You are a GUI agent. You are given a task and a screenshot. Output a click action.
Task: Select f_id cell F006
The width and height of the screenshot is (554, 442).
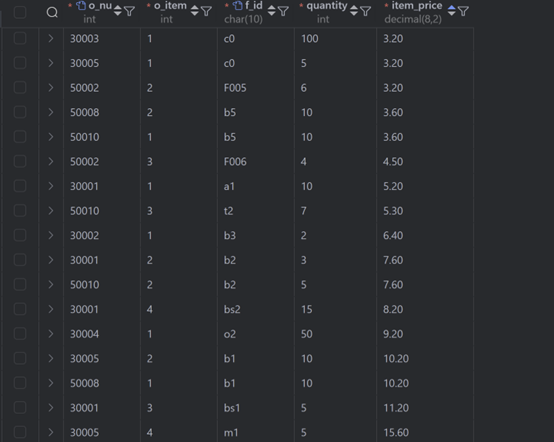pos(235,161)
